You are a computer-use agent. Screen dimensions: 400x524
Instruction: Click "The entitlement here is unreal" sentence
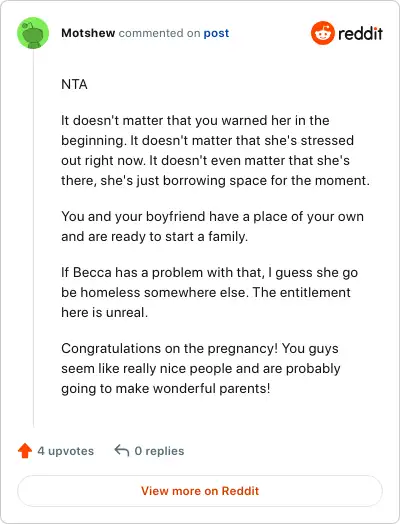(x=206, y=302)
